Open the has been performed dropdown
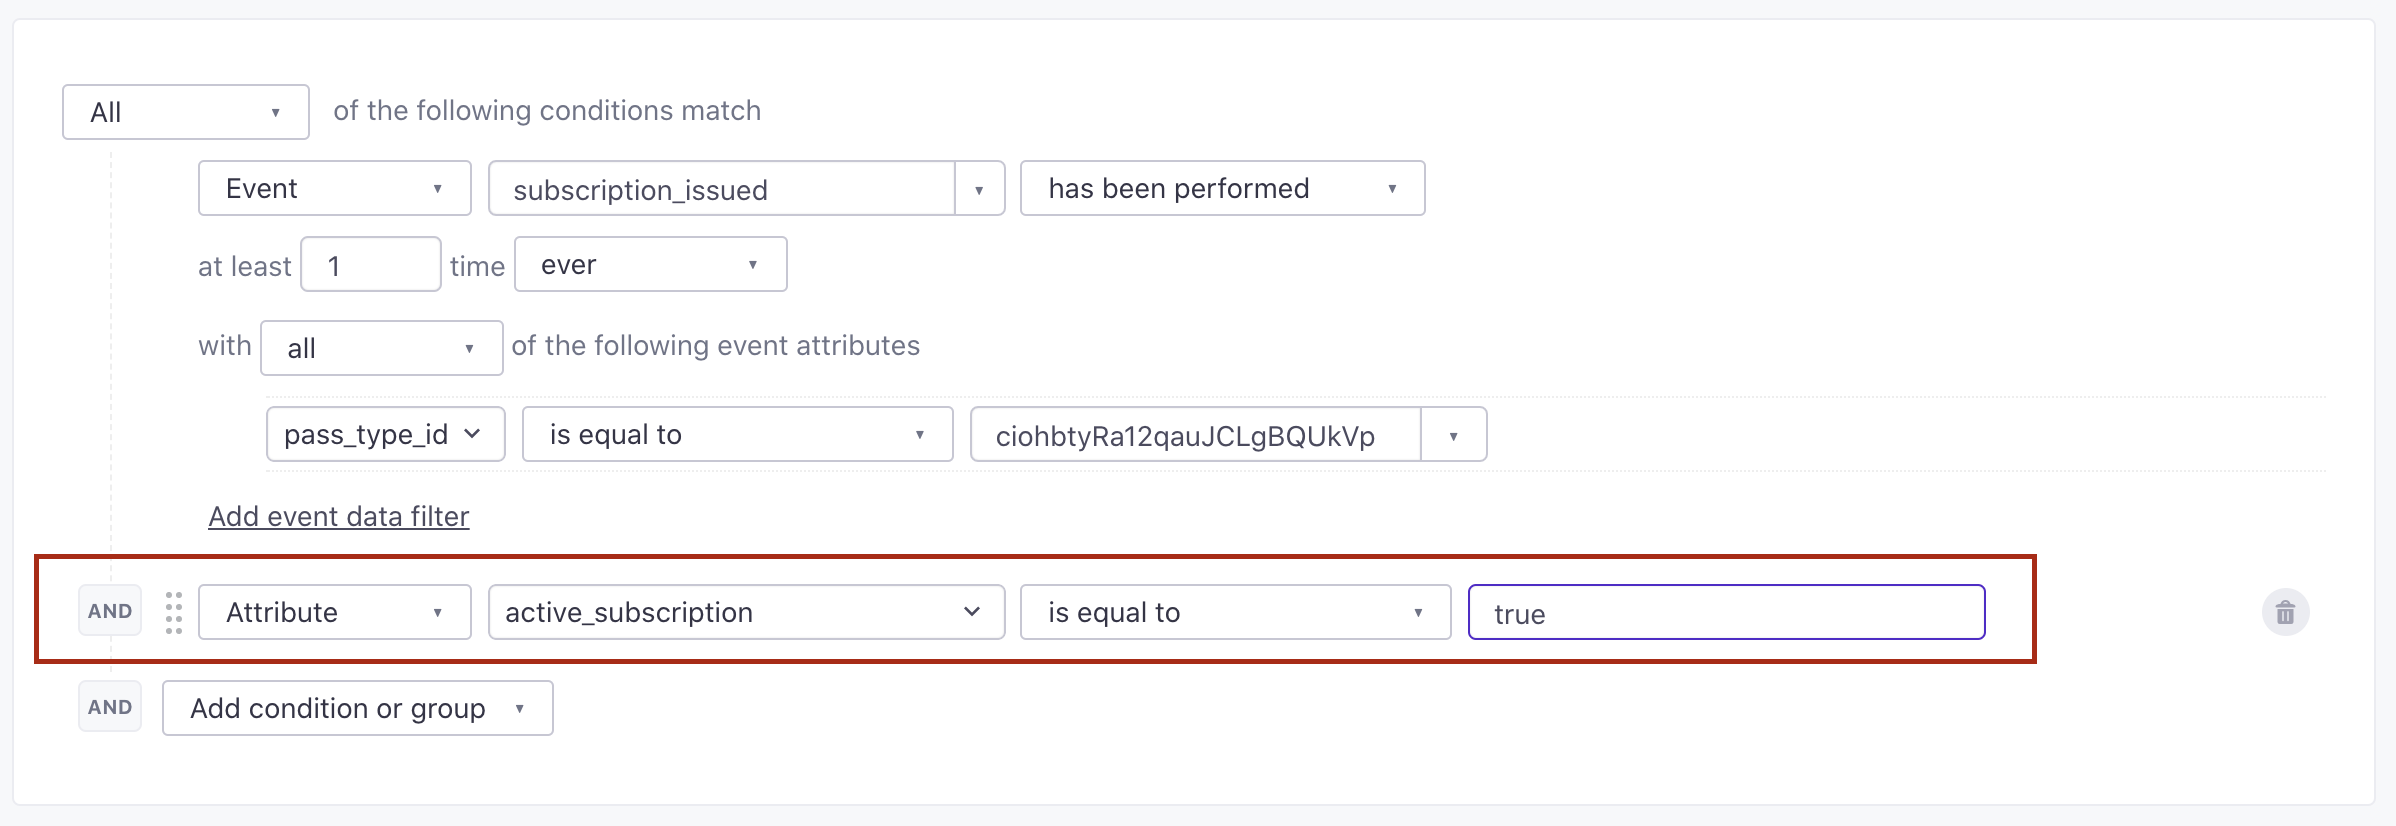 1221,189
